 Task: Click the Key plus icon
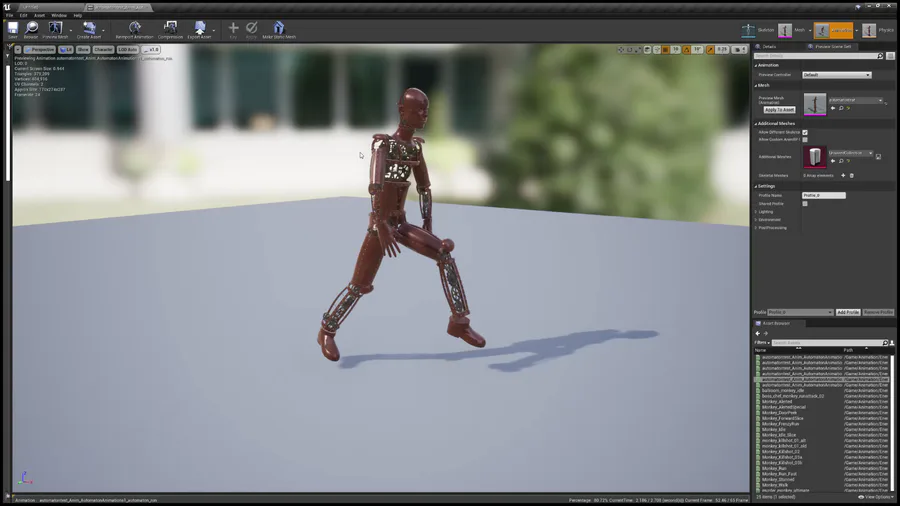(x=233, y=29)
